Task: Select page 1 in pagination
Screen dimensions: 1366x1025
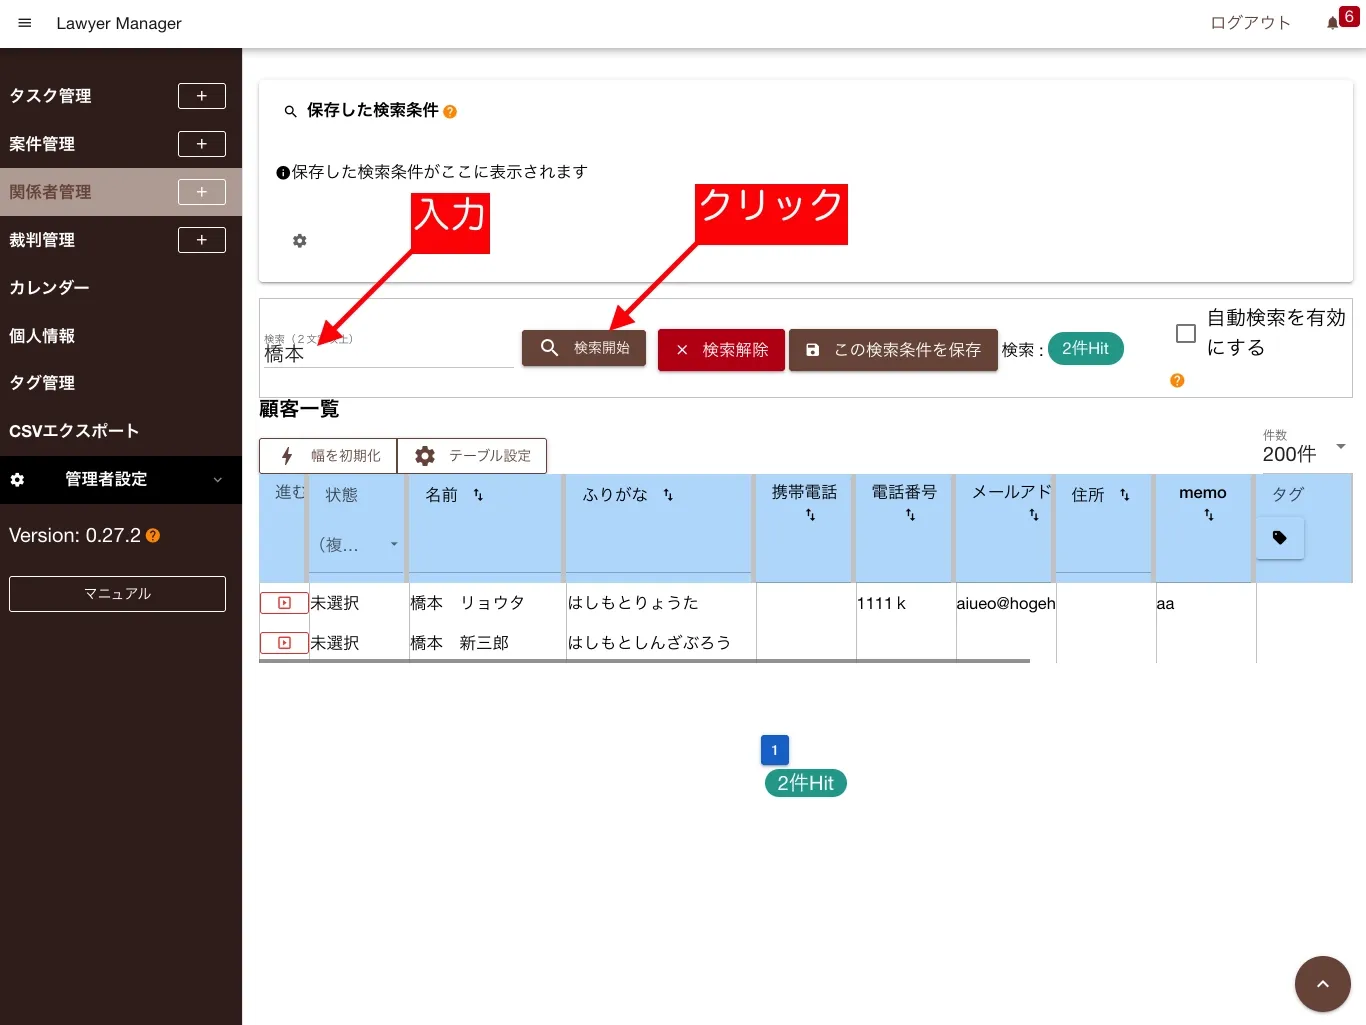Action: 774,750
